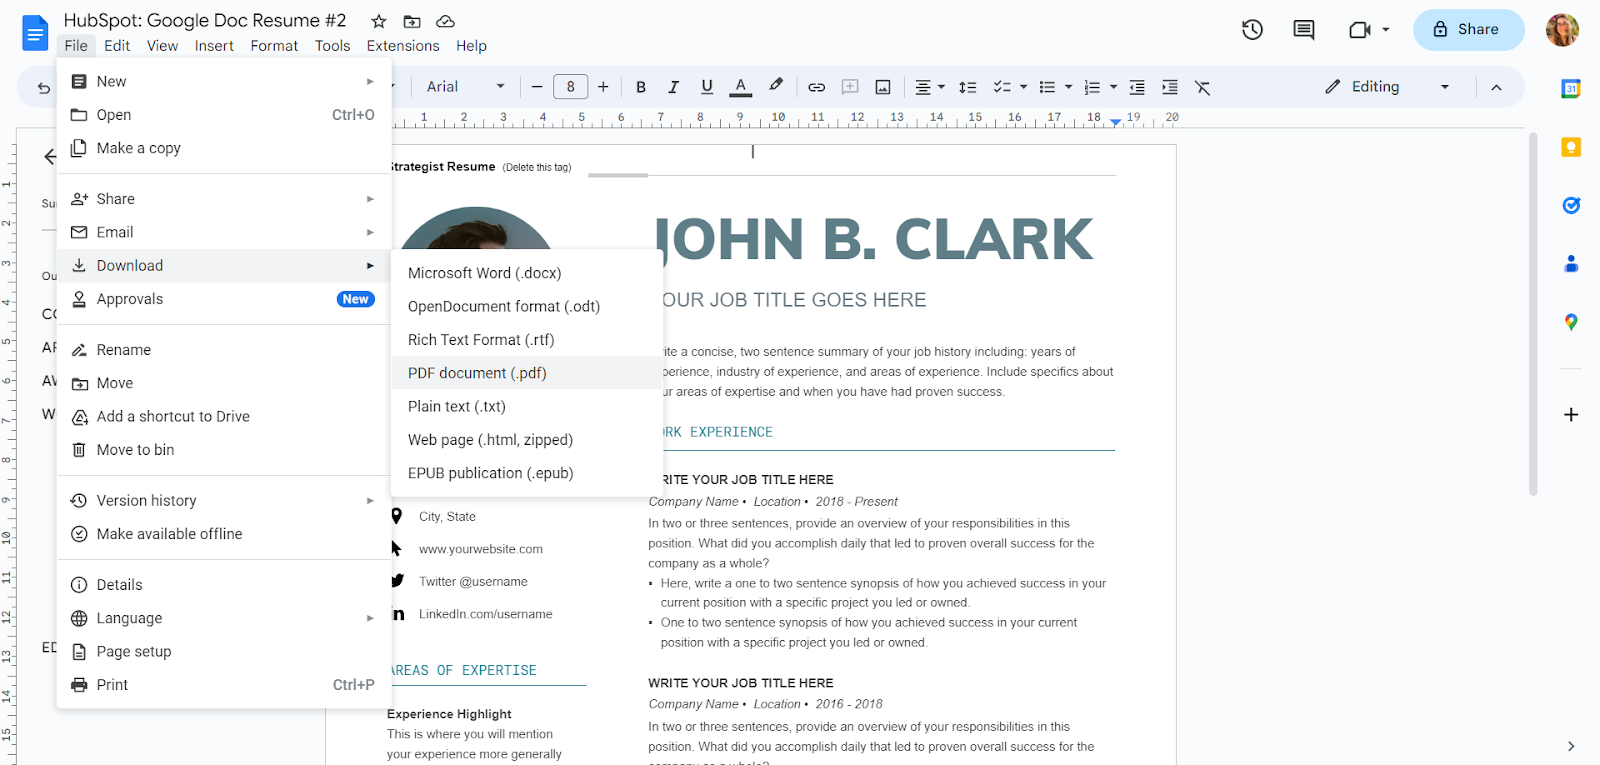The width and height of the screenshot is (1600, 765).
Task: Open Google Calendar in side panel
Action: coord(1571,88)
